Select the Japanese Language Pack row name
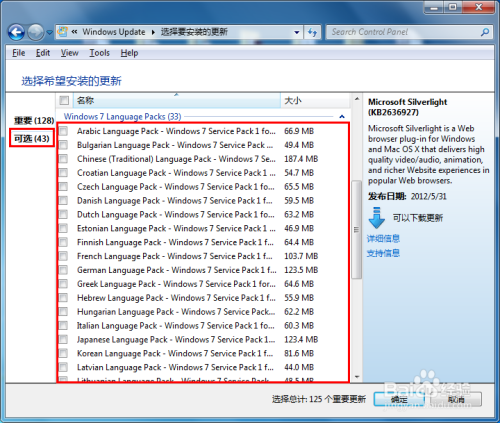 tap(176, 340)
